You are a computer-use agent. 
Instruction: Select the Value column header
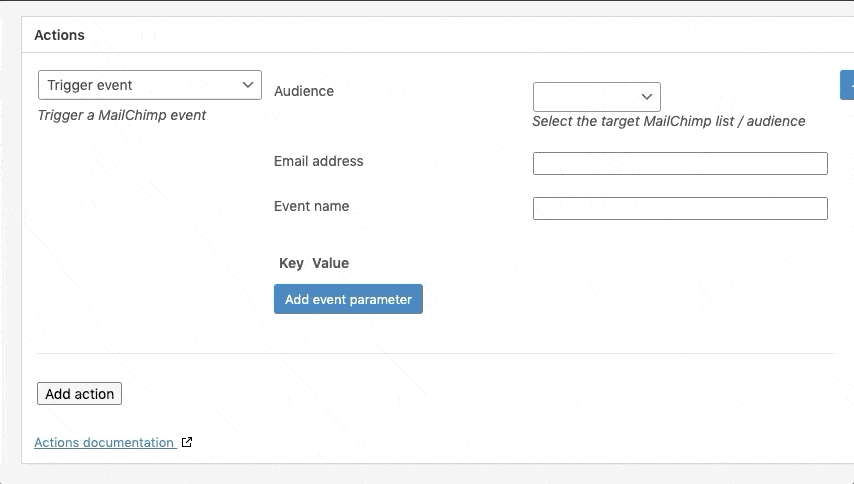click(x=330, y=263)
